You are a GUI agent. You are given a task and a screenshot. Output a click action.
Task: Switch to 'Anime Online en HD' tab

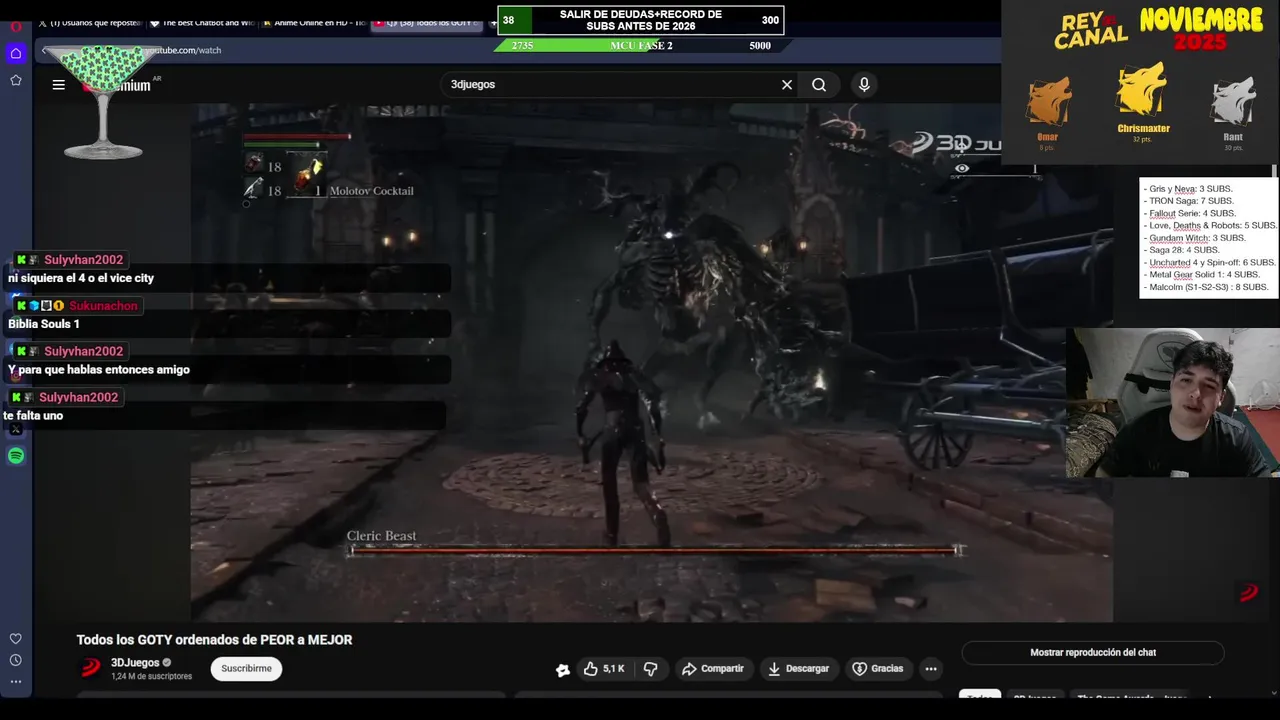click(x=314, y=22)
